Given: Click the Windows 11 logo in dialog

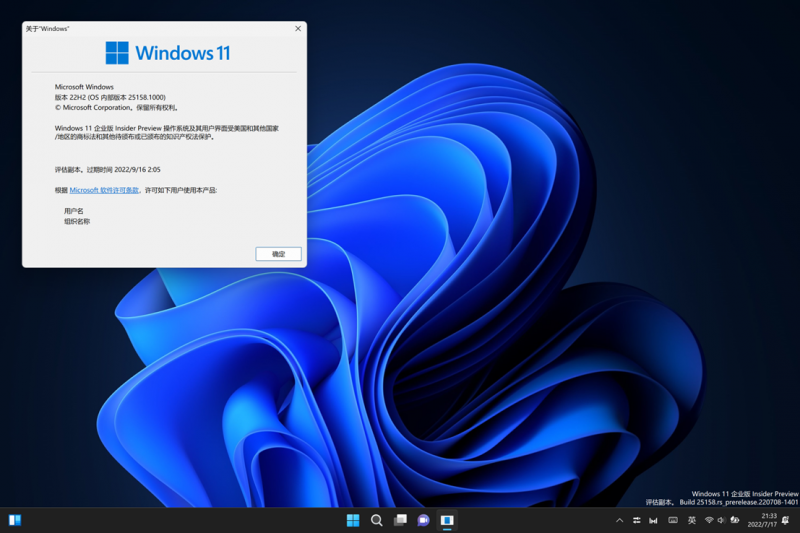Looking at the screenshot, I should click(x=168, y=53).
